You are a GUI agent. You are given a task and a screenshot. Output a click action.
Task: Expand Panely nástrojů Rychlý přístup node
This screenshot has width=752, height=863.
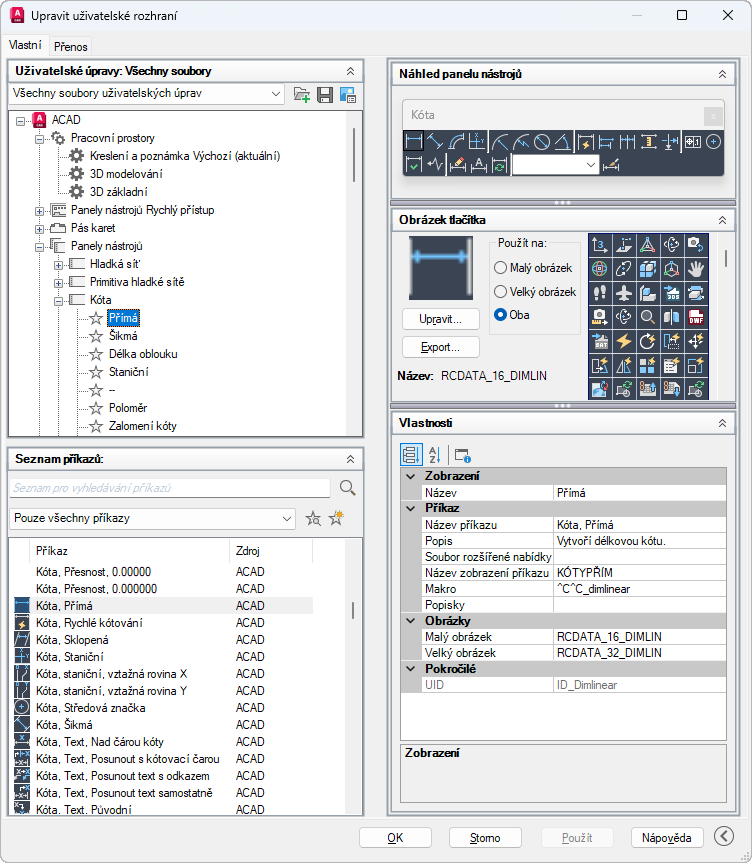tap(40, 211)
